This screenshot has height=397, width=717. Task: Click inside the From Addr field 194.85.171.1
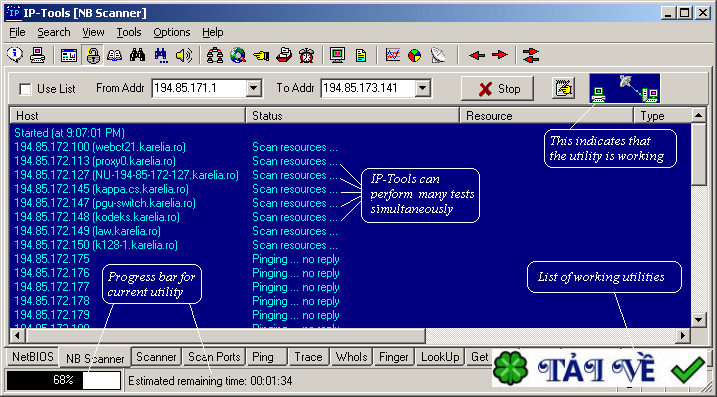199,88
